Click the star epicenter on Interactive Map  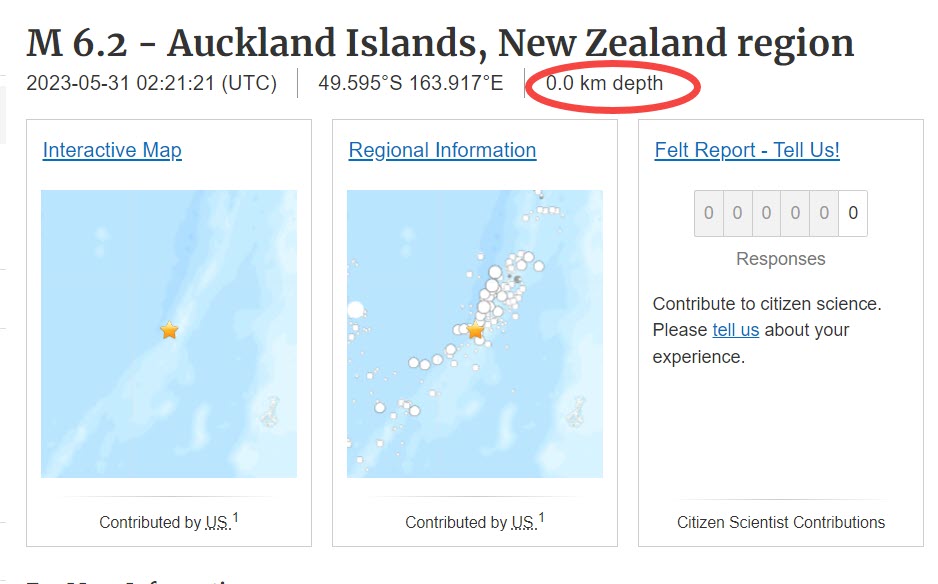[169, 330]
